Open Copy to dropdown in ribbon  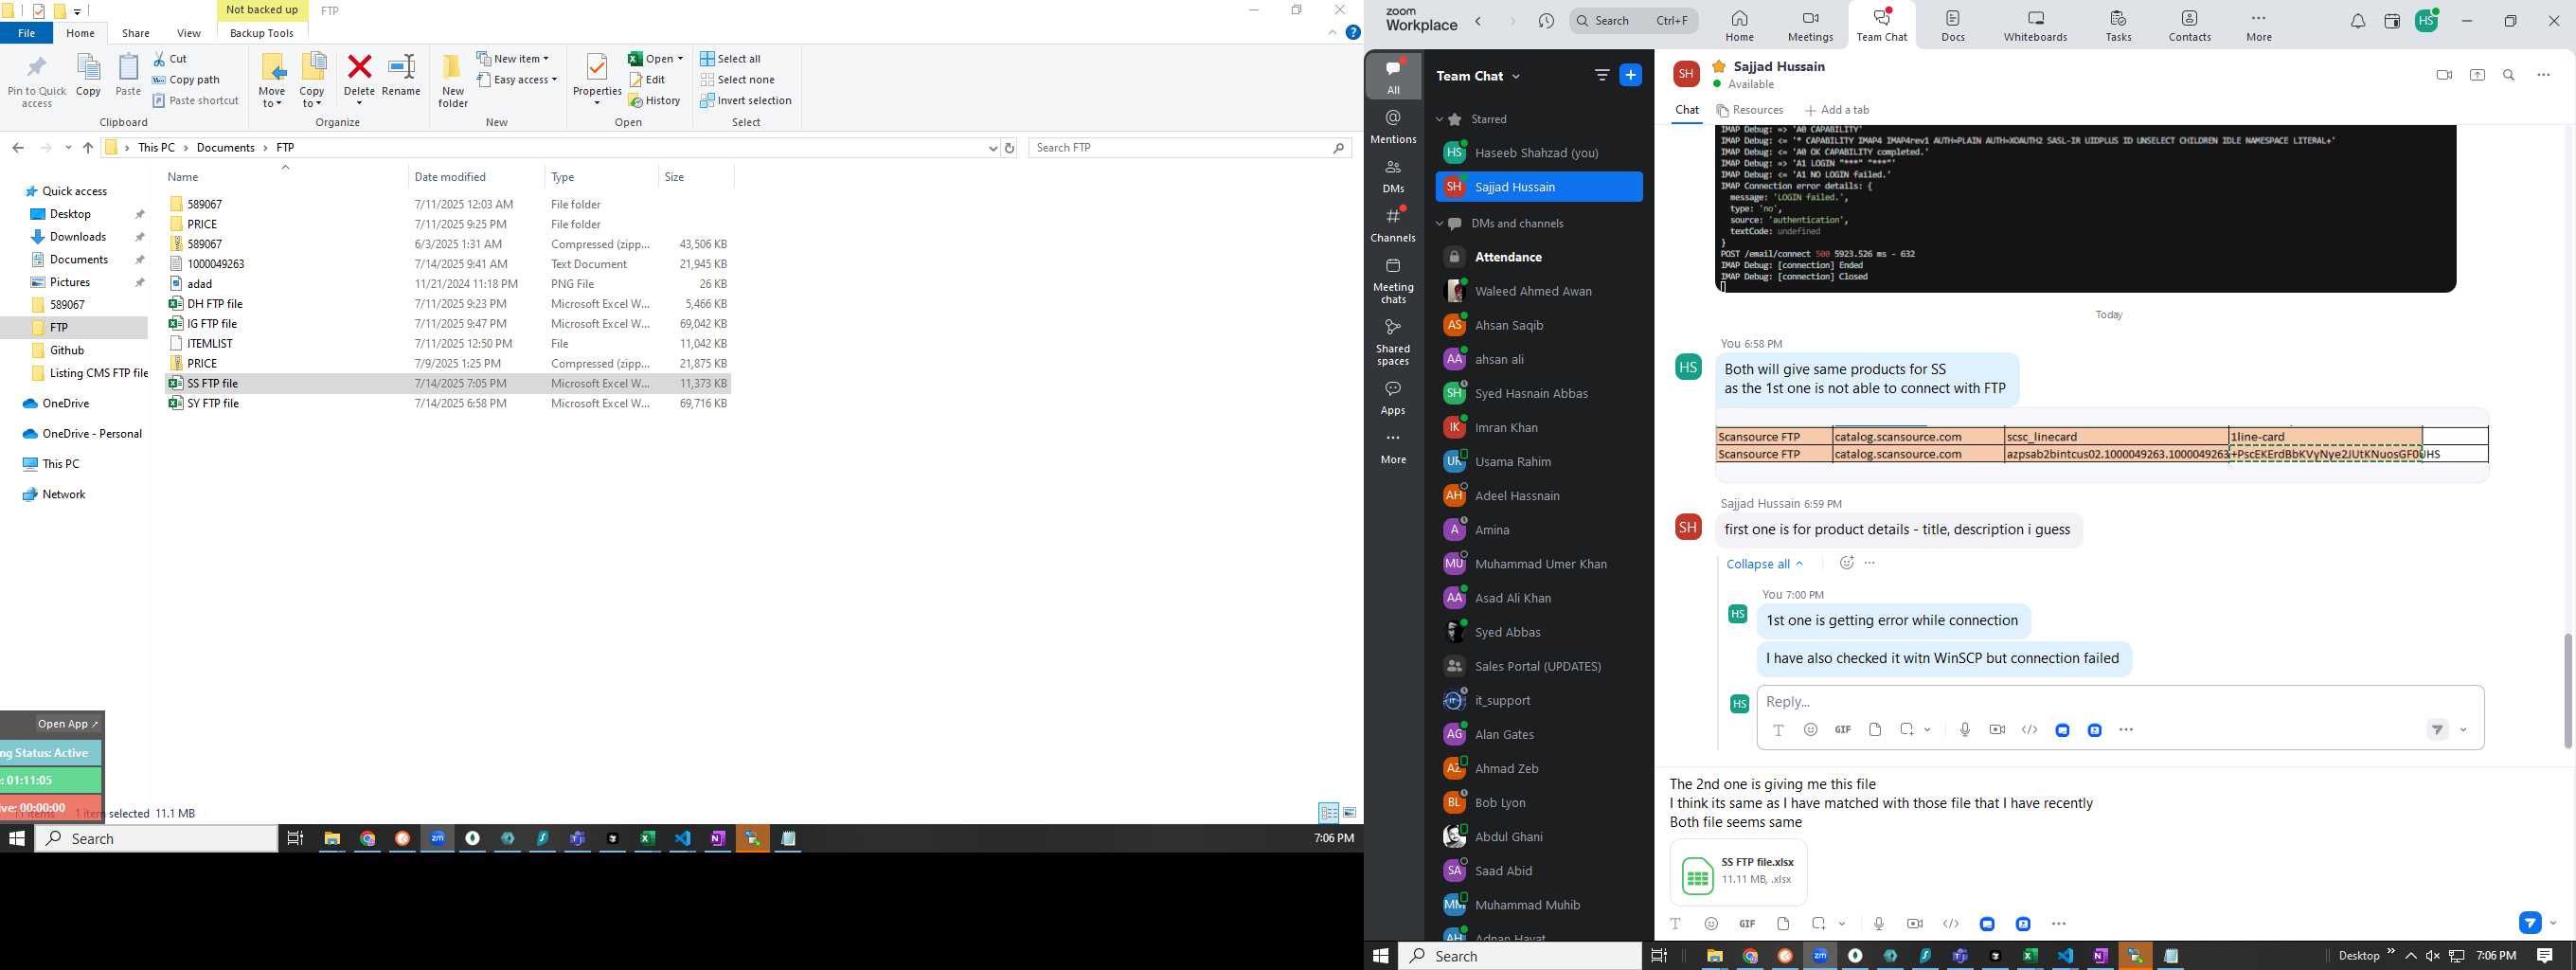click(x=312, y=80)
